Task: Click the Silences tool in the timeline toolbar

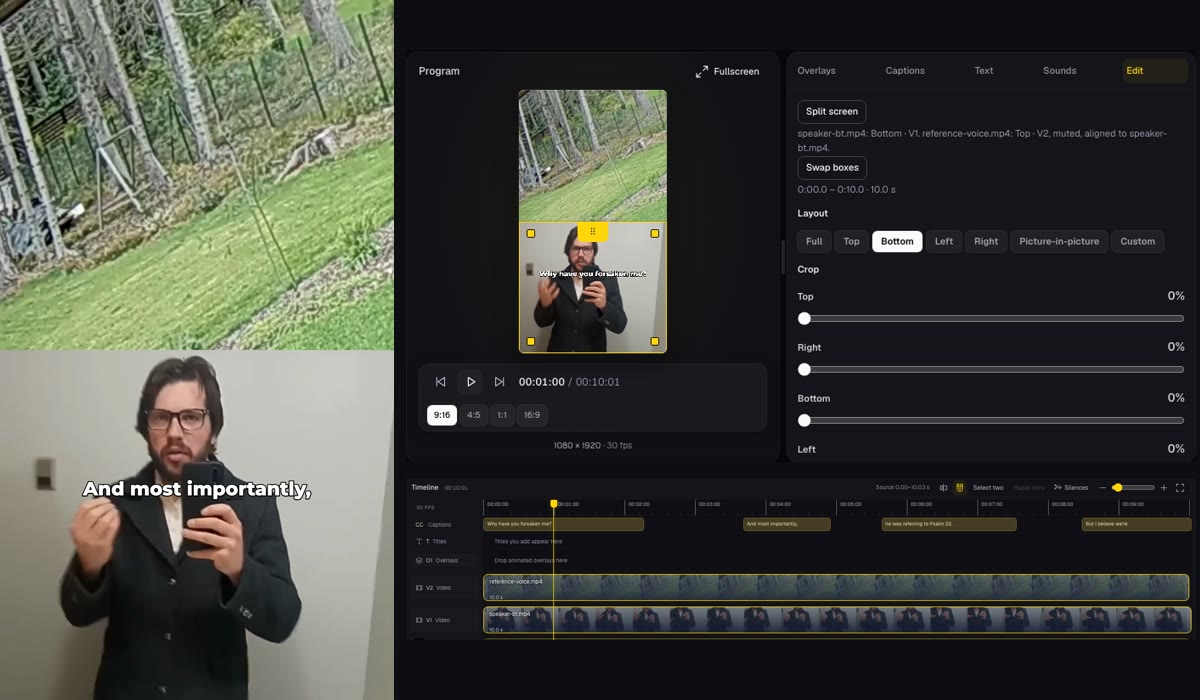Action: pos(1071,488)
